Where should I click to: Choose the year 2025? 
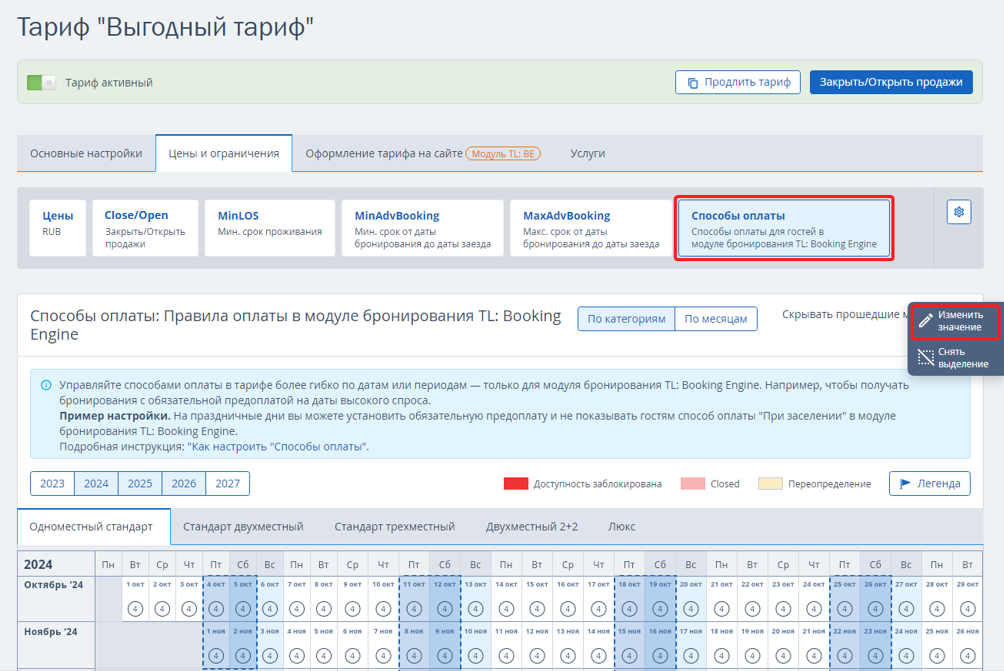pyautogui.click(x=140, y=484)
